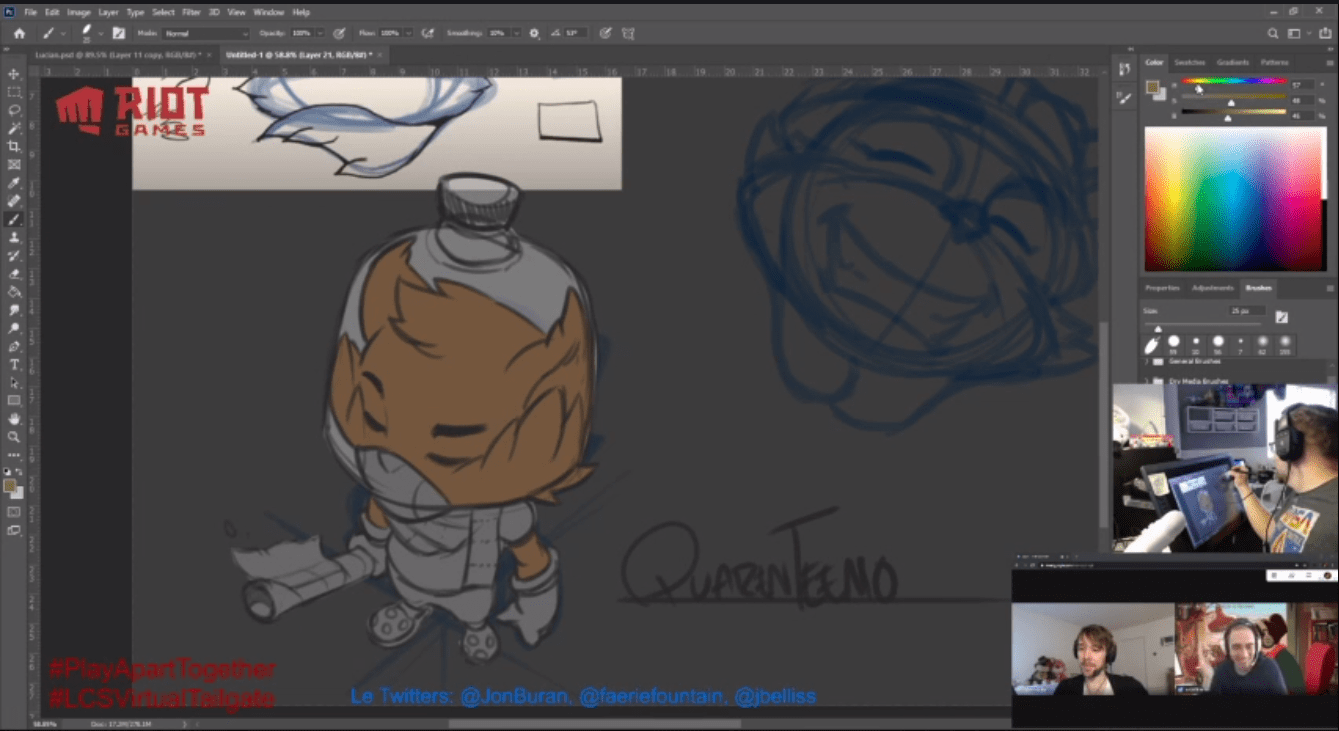The image size is (1339, 731).
Task: Select the History Brush tool
Action: click(x=14, y=256)
